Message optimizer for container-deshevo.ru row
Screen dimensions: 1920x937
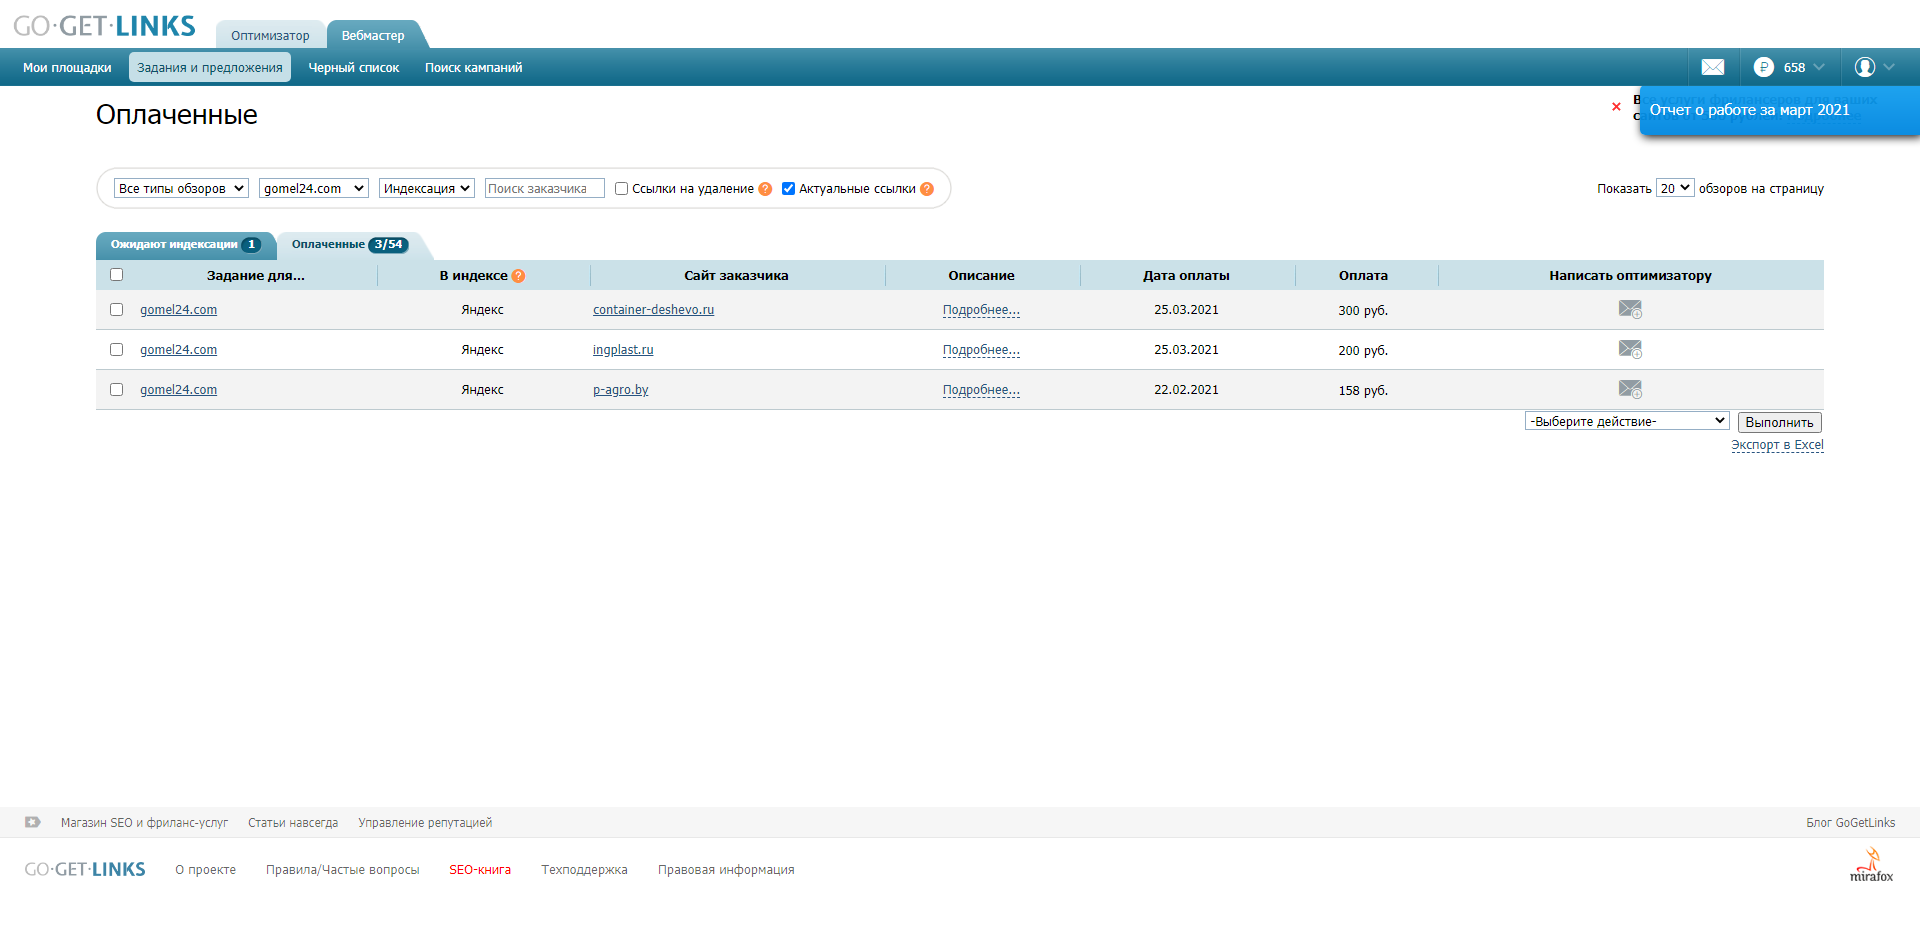click(1630, 309)
